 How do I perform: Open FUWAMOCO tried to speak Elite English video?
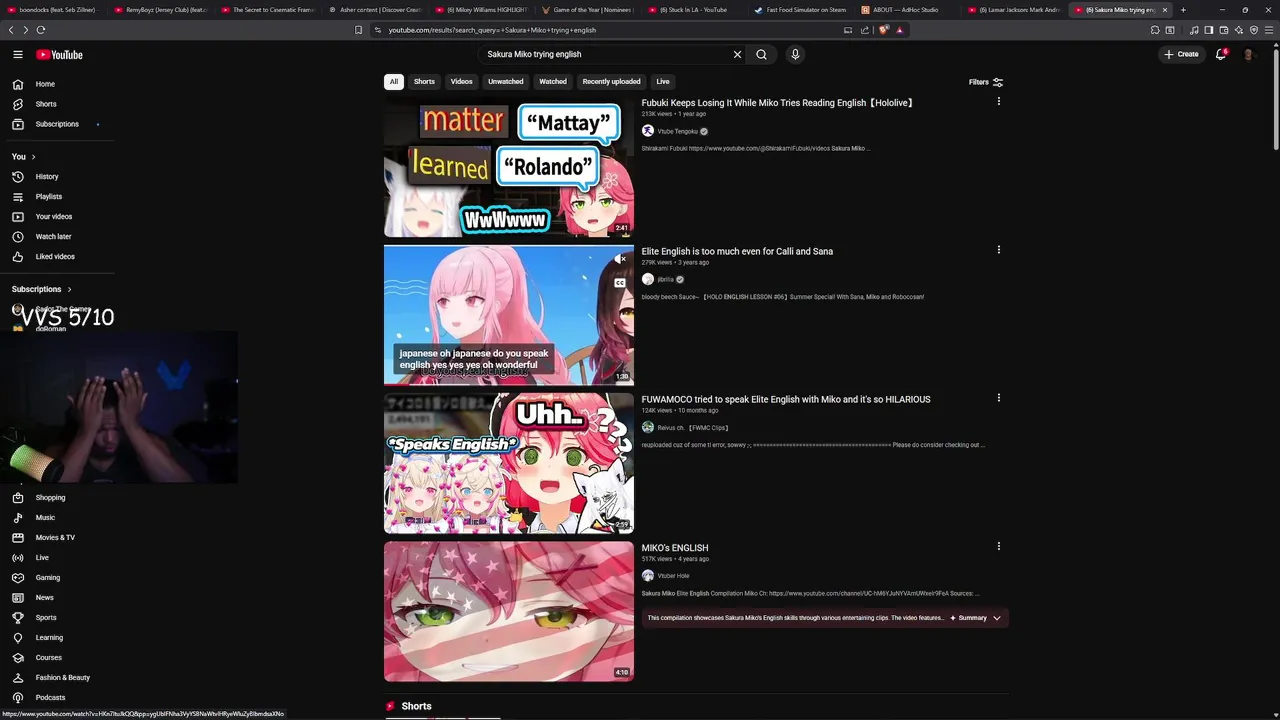coord(786,399)
